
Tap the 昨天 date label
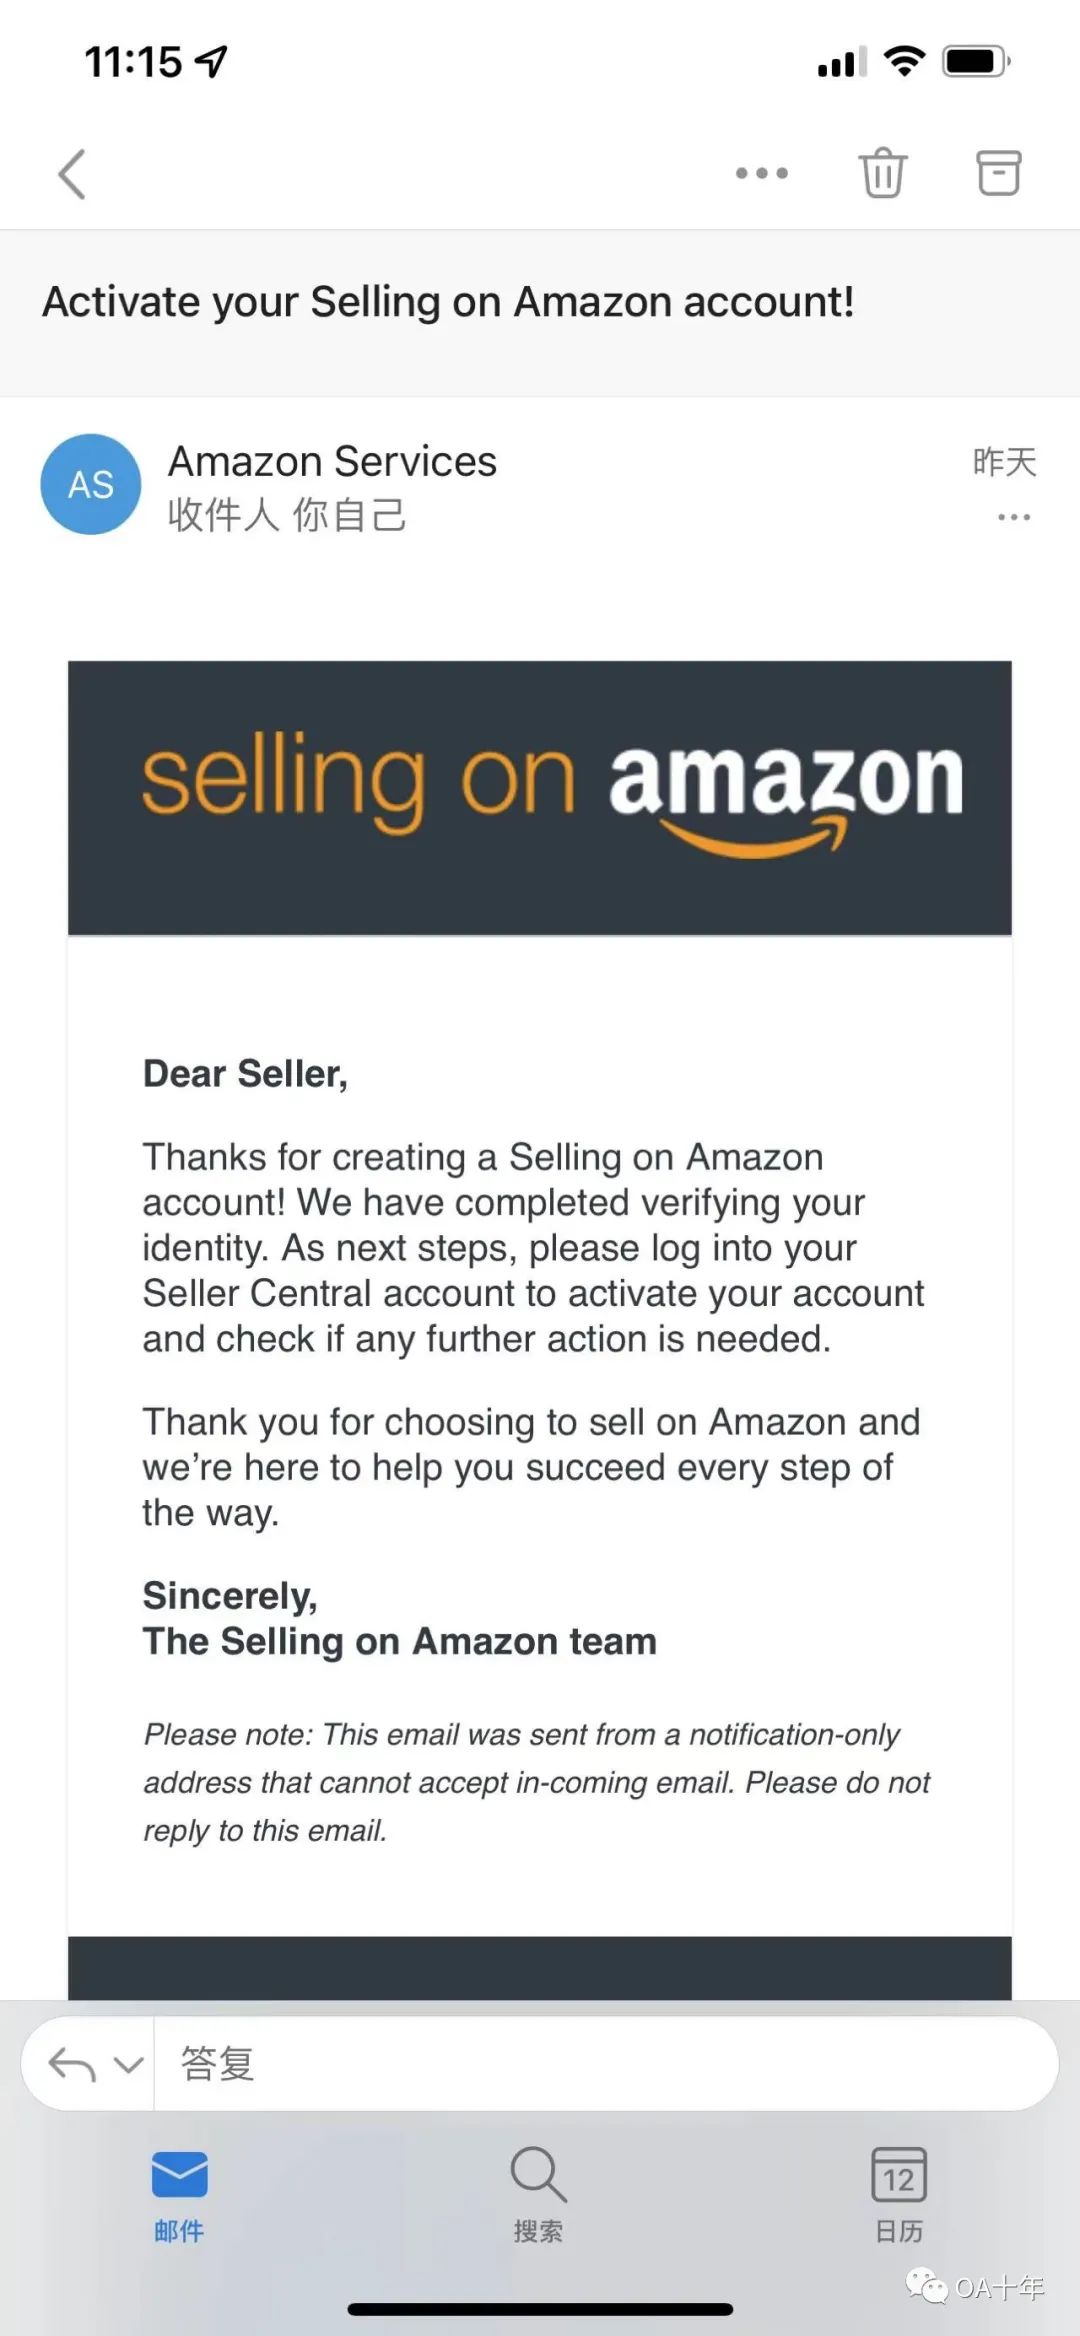pos(1004,462)
